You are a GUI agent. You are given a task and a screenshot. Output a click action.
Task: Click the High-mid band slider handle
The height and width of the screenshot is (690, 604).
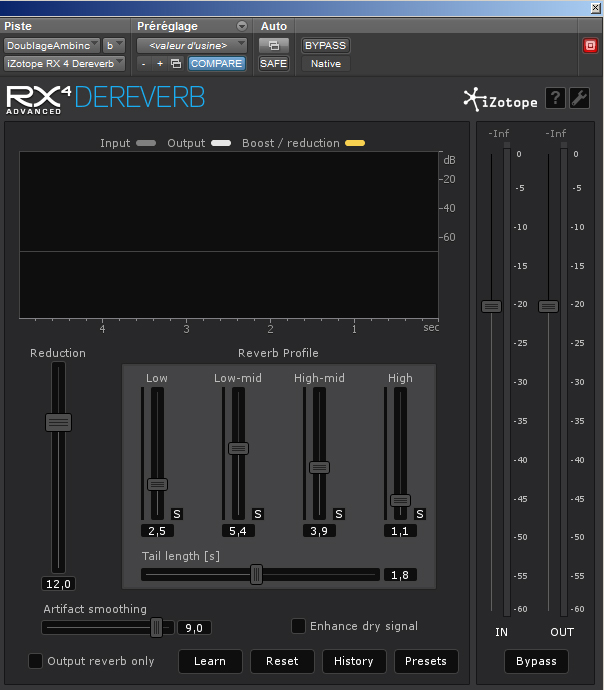point(319,467)
